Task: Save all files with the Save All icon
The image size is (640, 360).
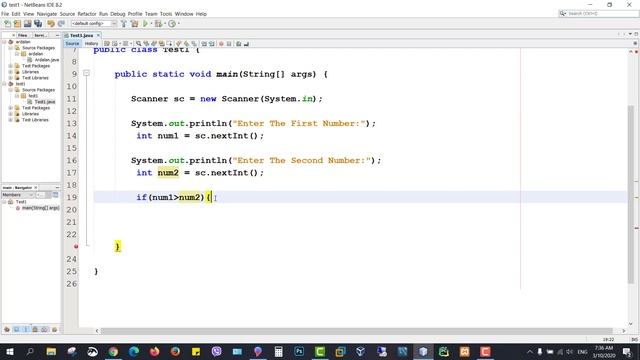Action: pyautogui.click(x=38, y=24)
